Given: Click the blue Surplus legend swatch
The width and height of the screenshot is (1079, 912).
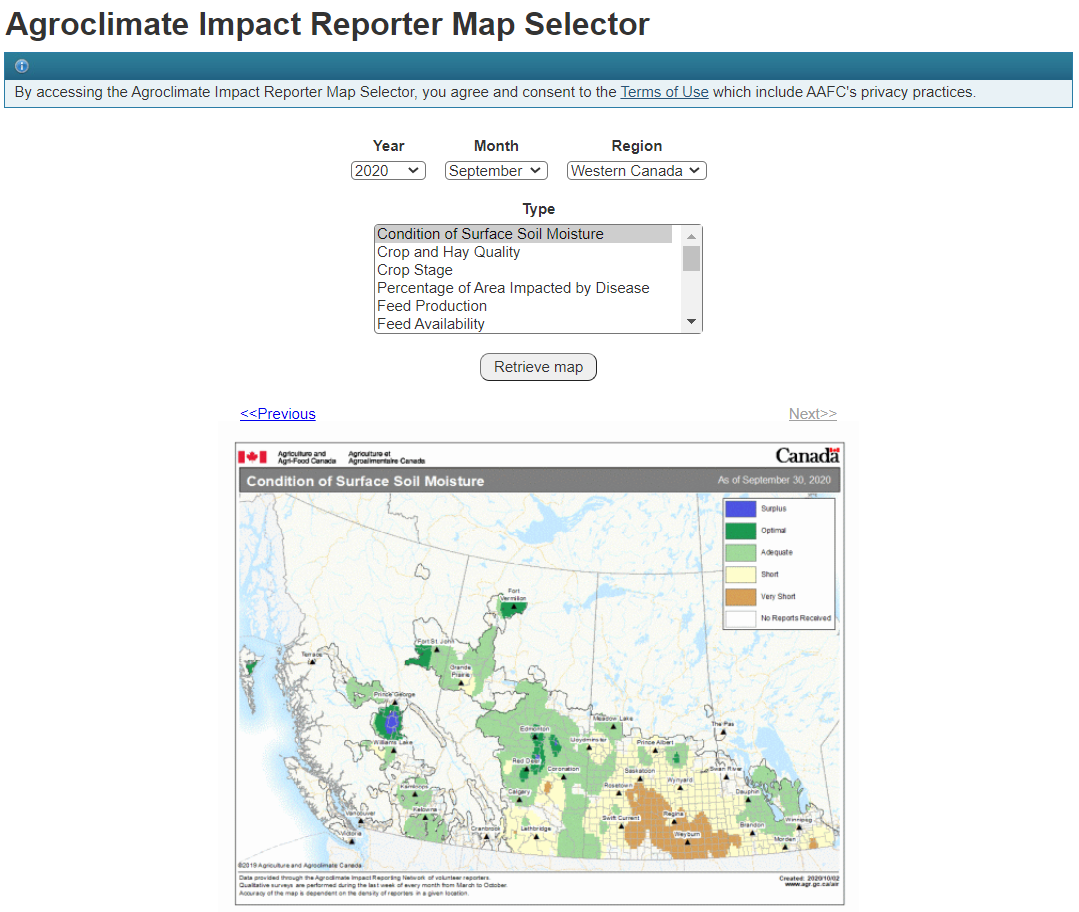Looking at the screenshot, I should pyautogui.click(x=740, y=509).
